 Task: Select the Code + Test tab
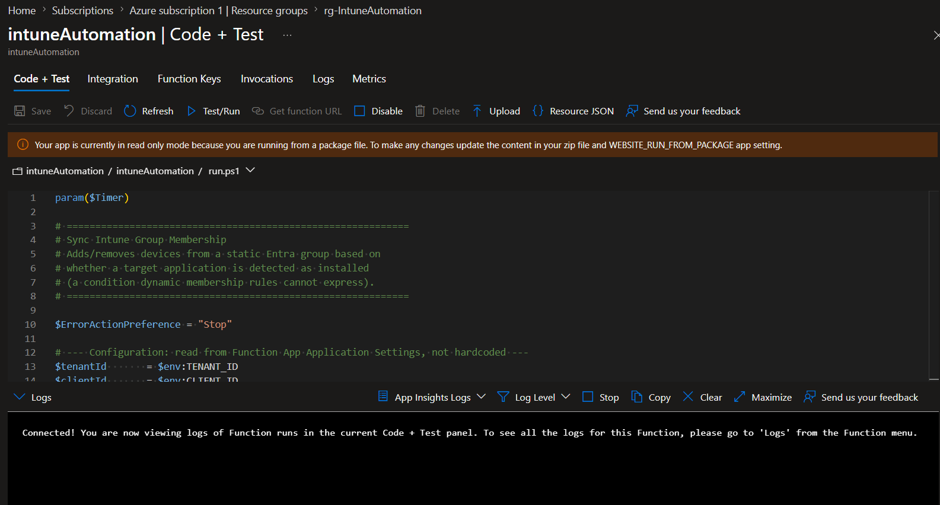pyautogui.click(x=41, y=79)
